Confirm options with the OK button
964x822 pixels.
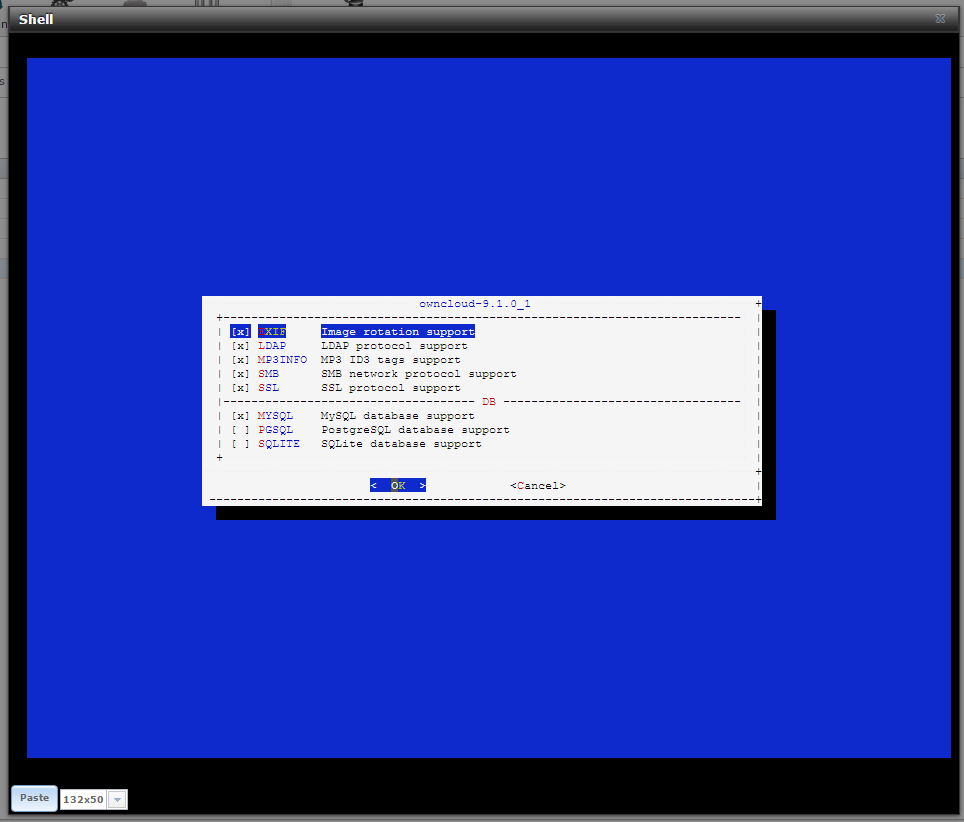coord(398,486)
